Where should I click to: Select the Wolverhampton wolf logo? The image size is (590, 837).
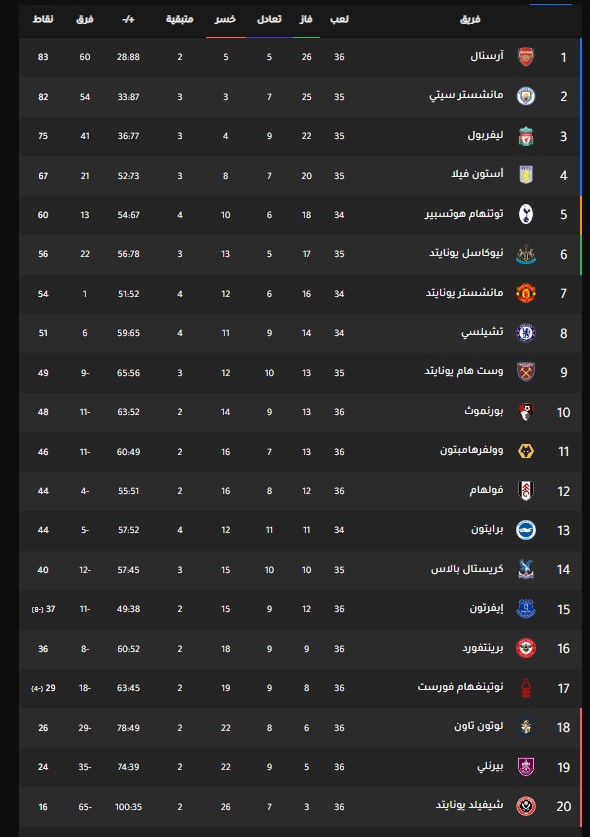point(526,452)
